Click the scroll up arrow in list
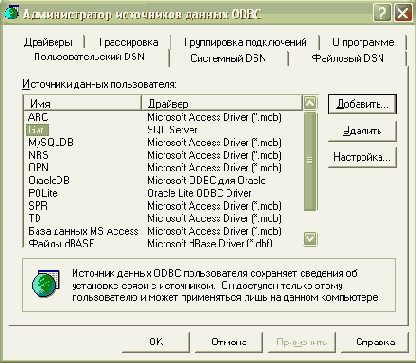This screenshot has width=416, height=363. [310, 103]
